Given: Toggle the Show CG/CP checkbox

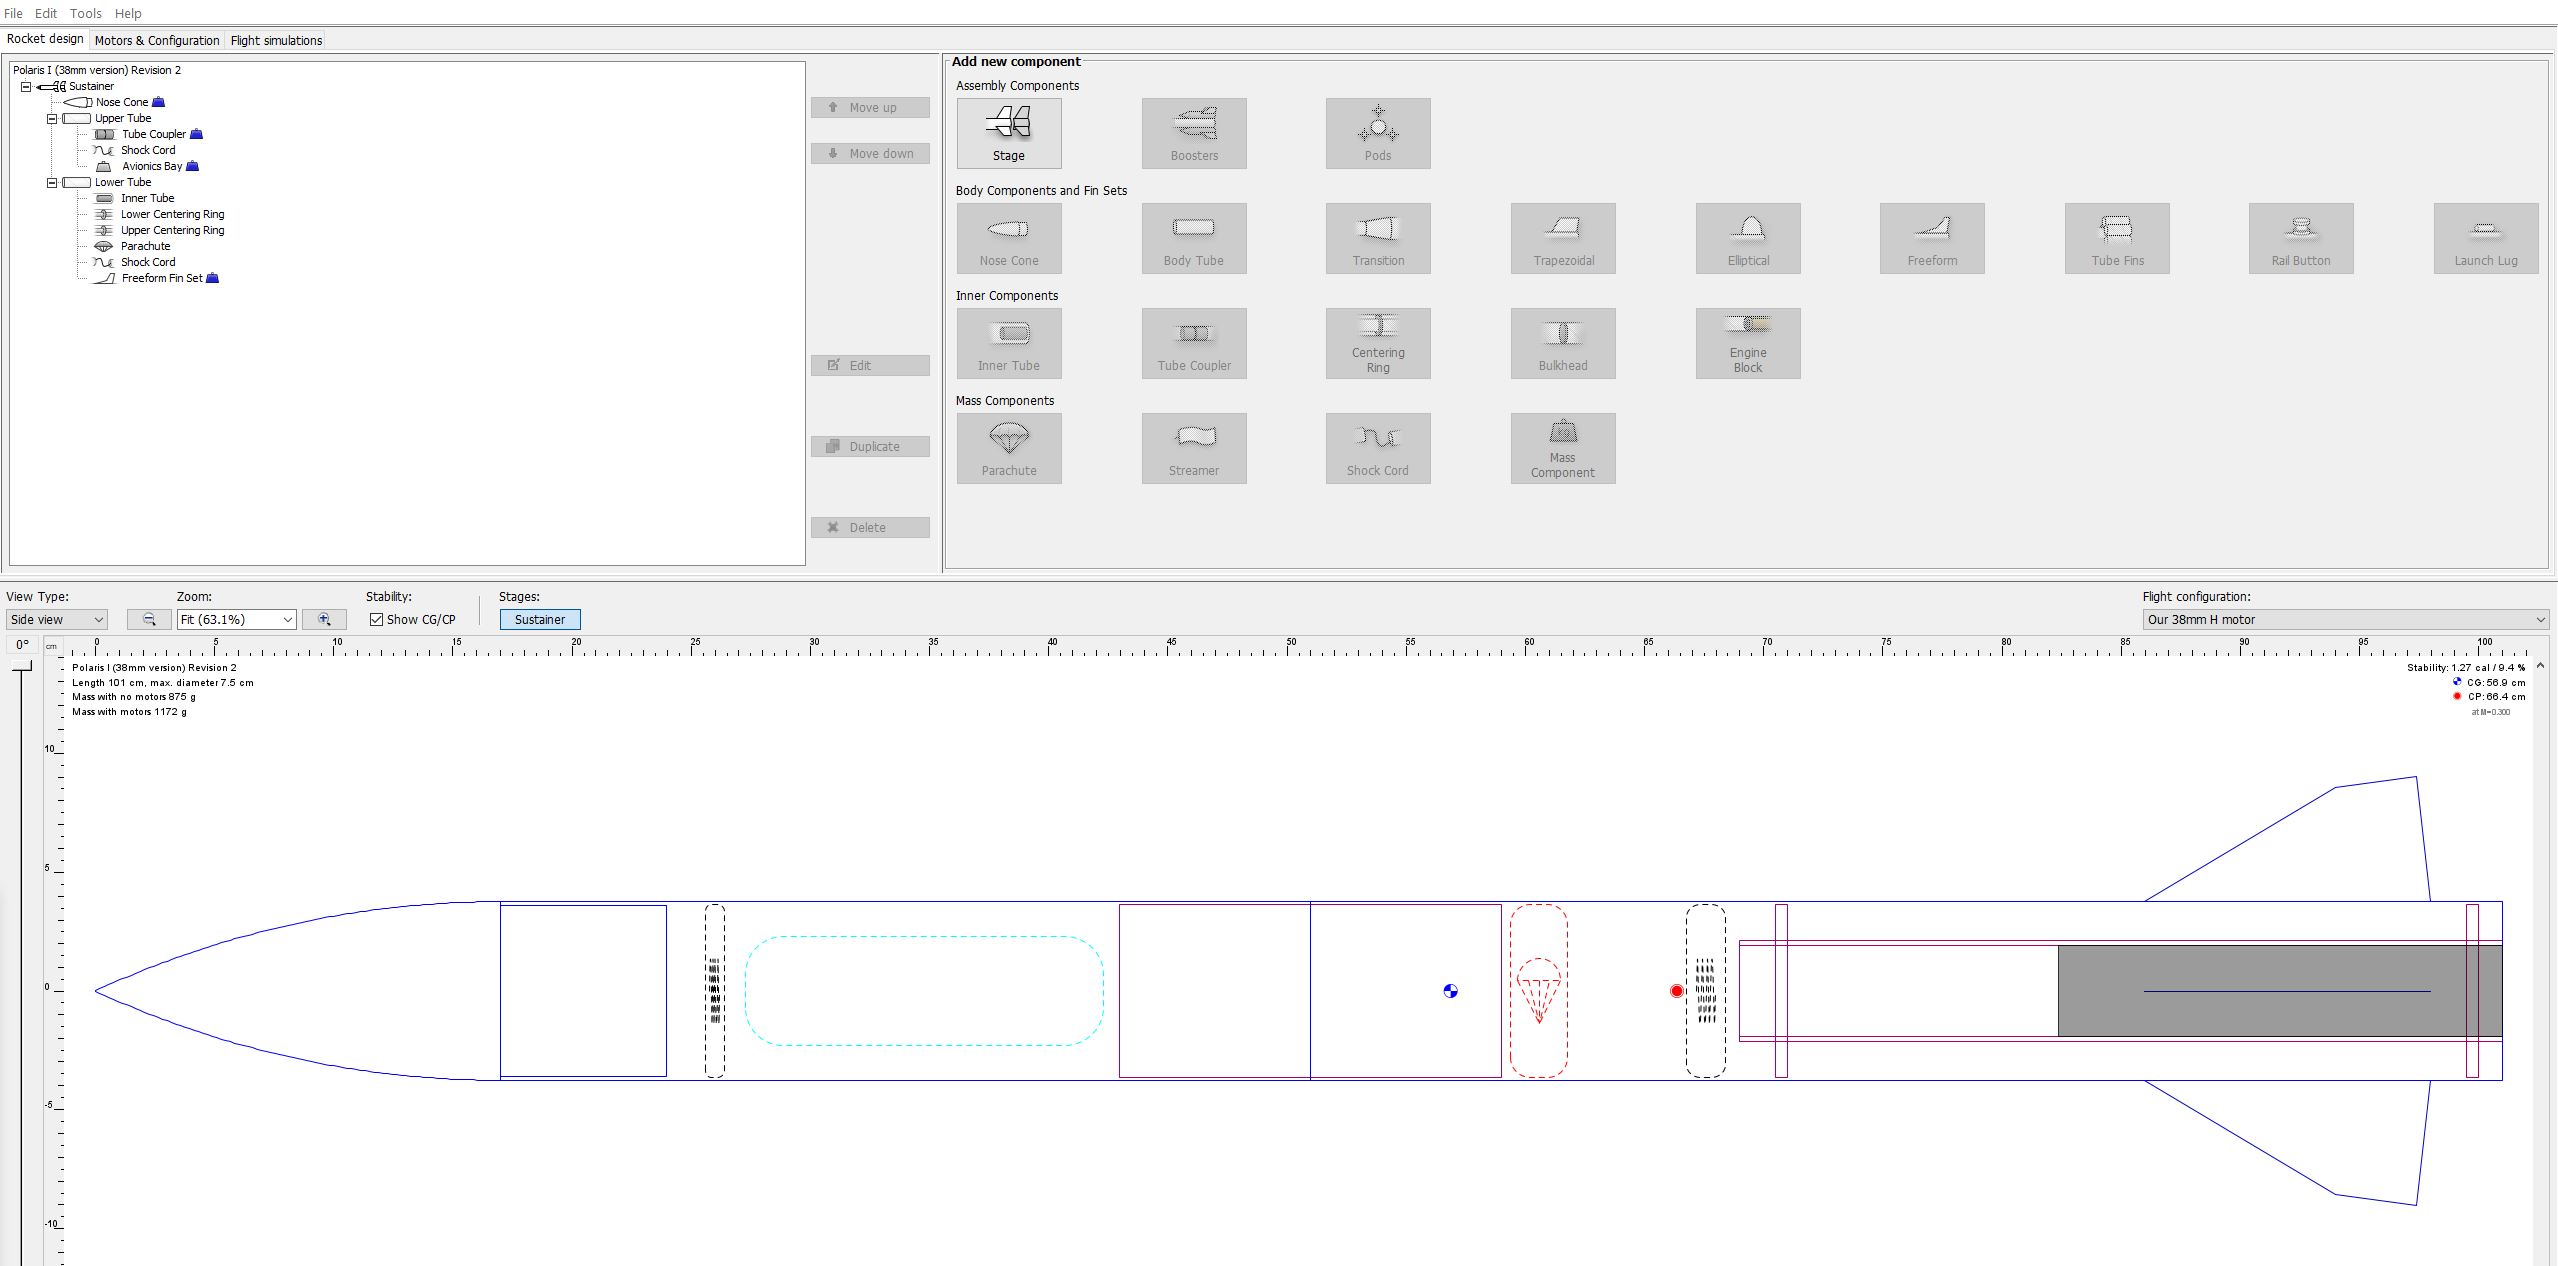Looking at the screenshot, I should coord(377,619).
